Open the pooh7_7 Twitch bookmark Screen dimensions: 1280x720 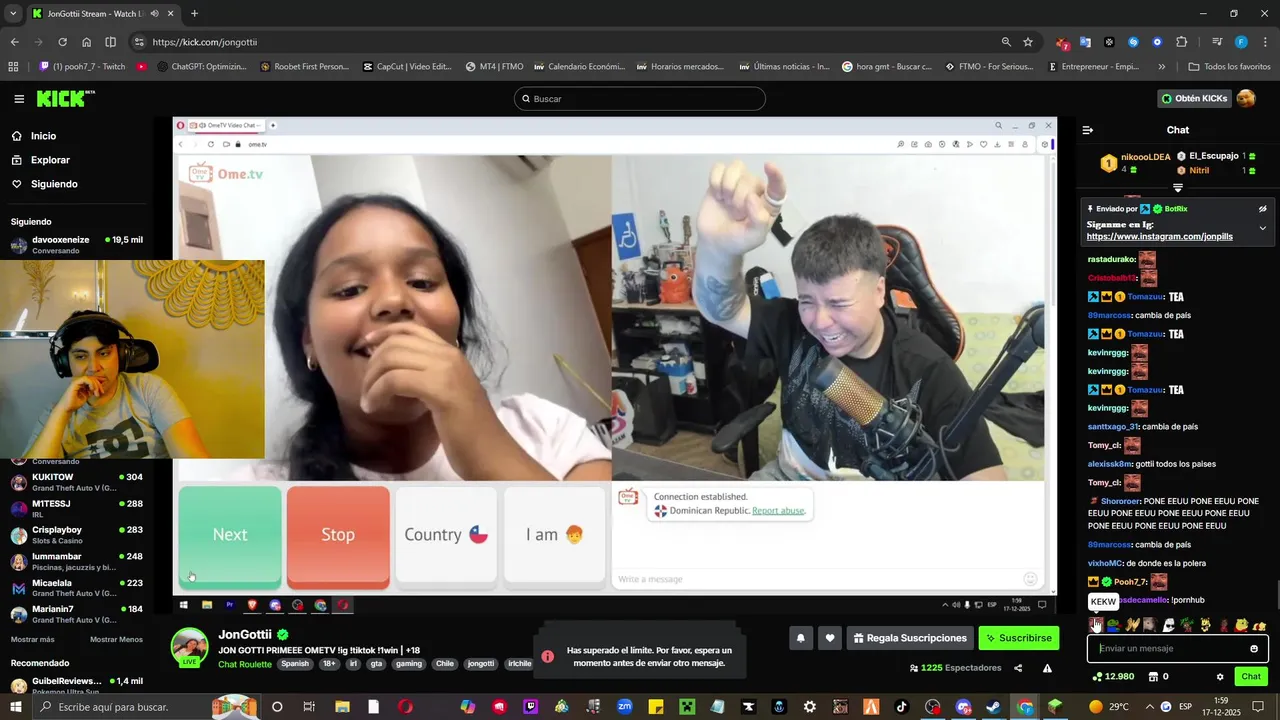tap(82, 67)
